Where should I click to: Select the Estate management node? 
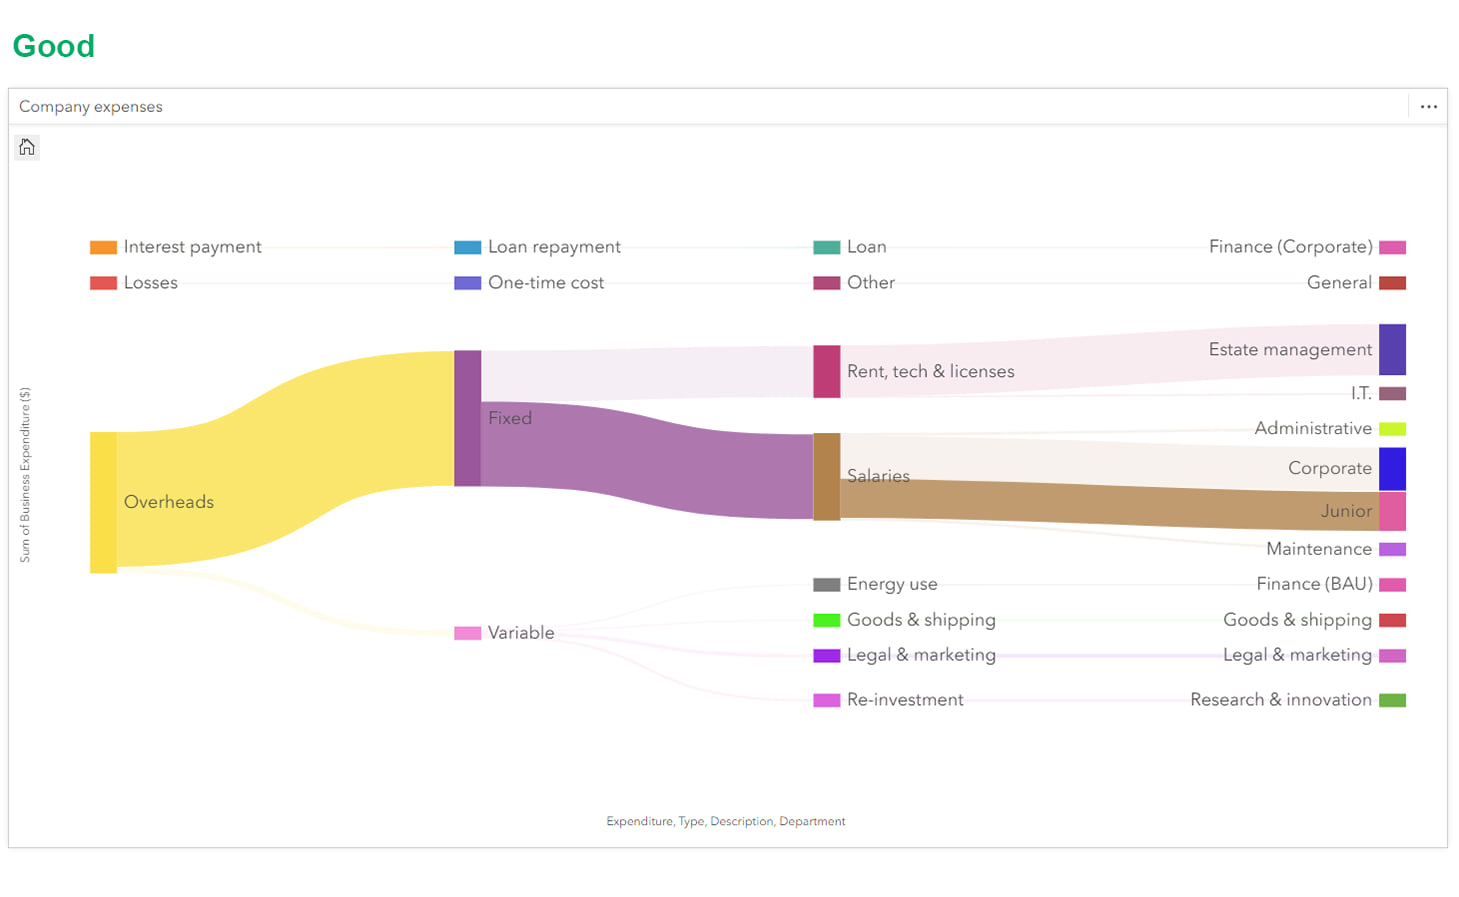point(1392,349)
